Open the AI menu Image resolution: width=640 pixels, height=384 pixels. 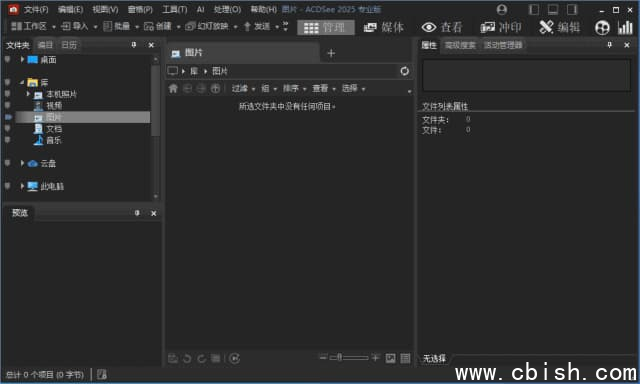pos(200,9)
